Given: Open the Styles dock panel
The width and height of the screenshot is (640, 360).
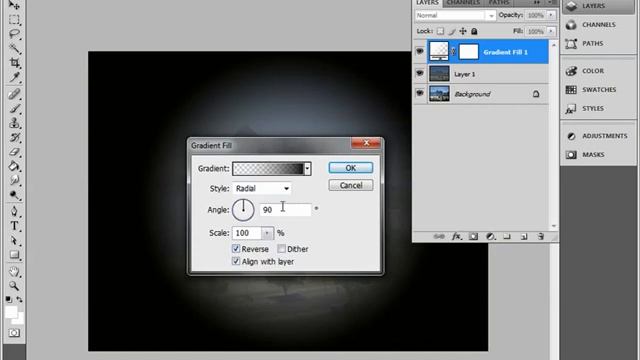Looking at the screenshot, I should pyautogui.click(x=598, y=109).
